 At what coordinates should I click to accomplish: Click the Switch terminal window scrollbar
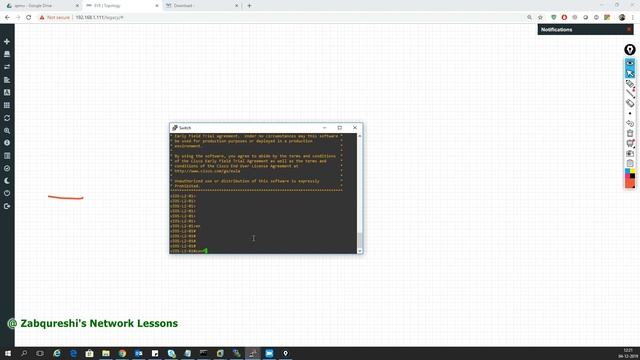tap(360, 193)
